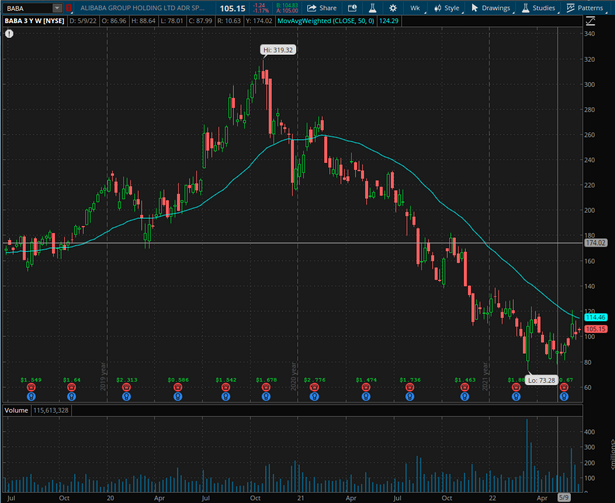Click the red symbol link icon
Viewport: 615px width, 503px height.
(x=69, y=8)
